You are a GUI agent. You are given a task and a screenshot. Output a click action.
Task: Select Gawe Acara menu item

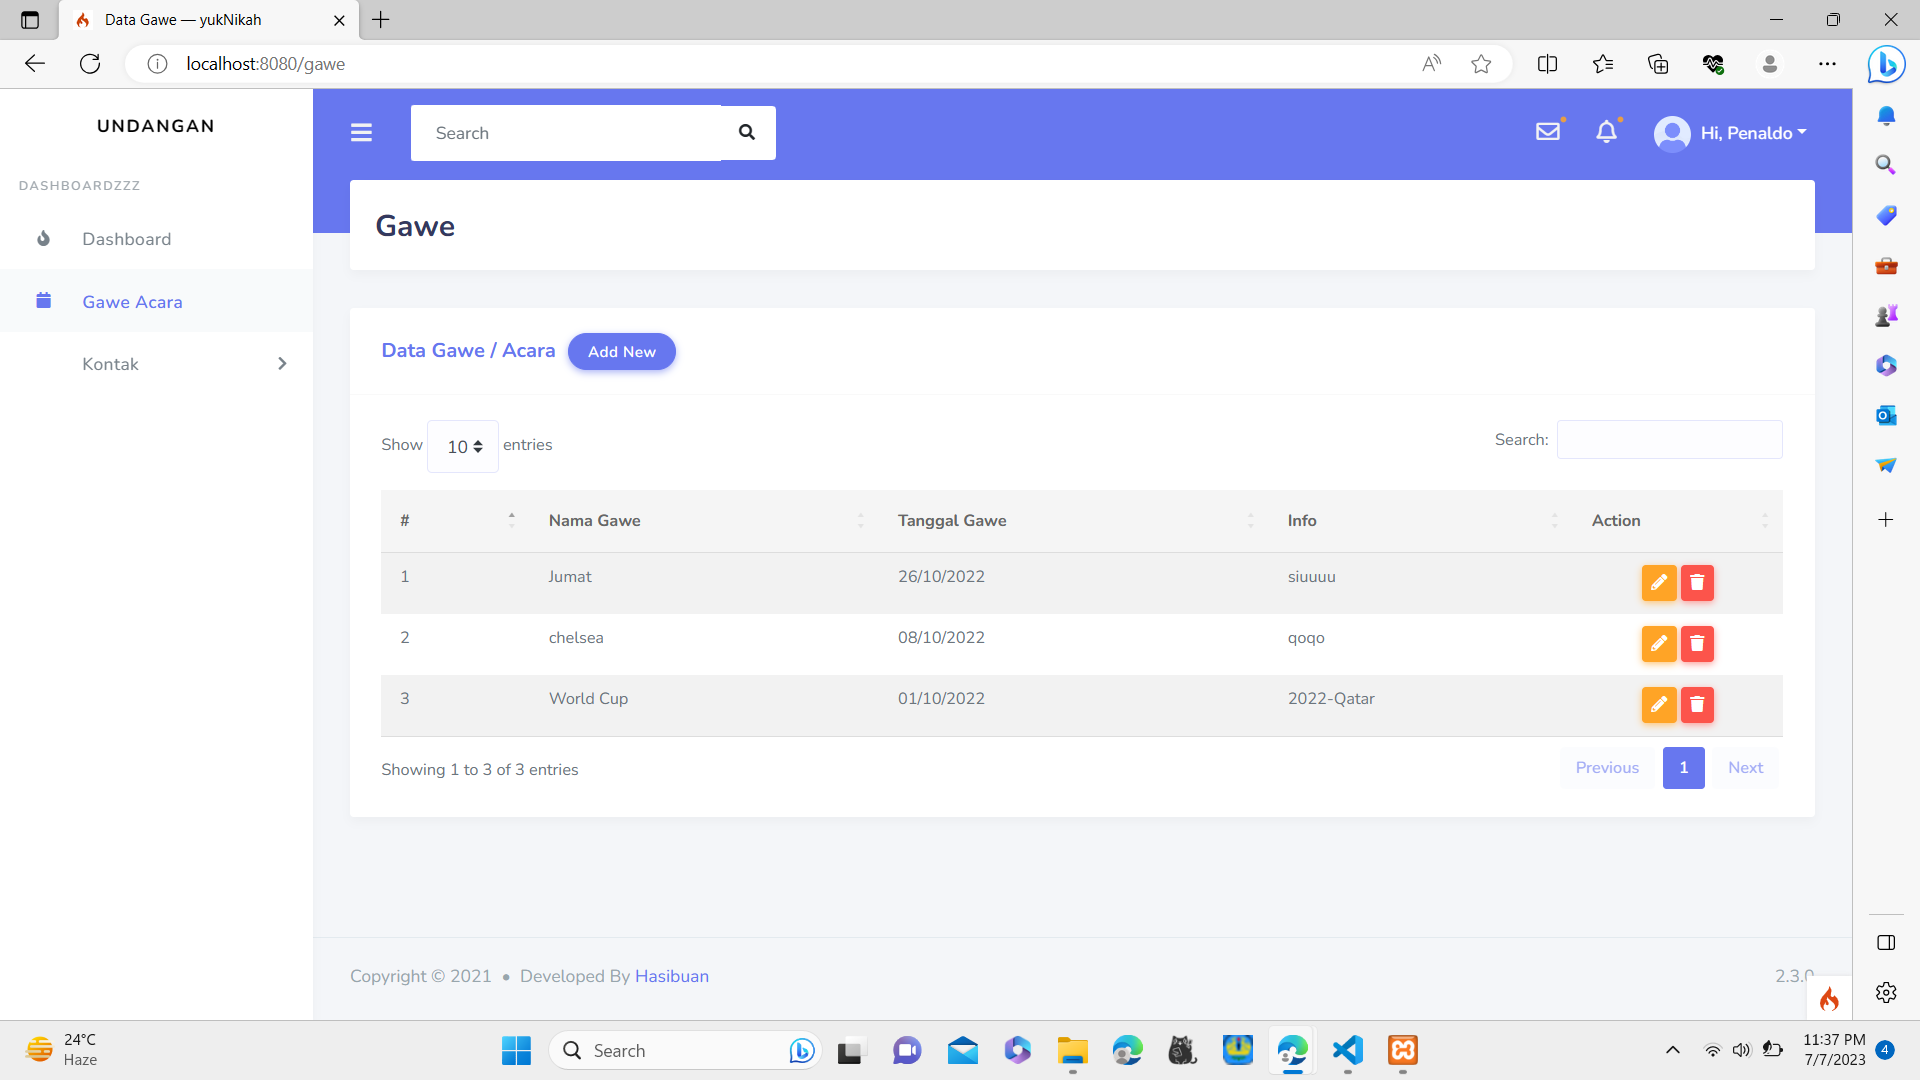pyautogui.click(x=133, y=301)
